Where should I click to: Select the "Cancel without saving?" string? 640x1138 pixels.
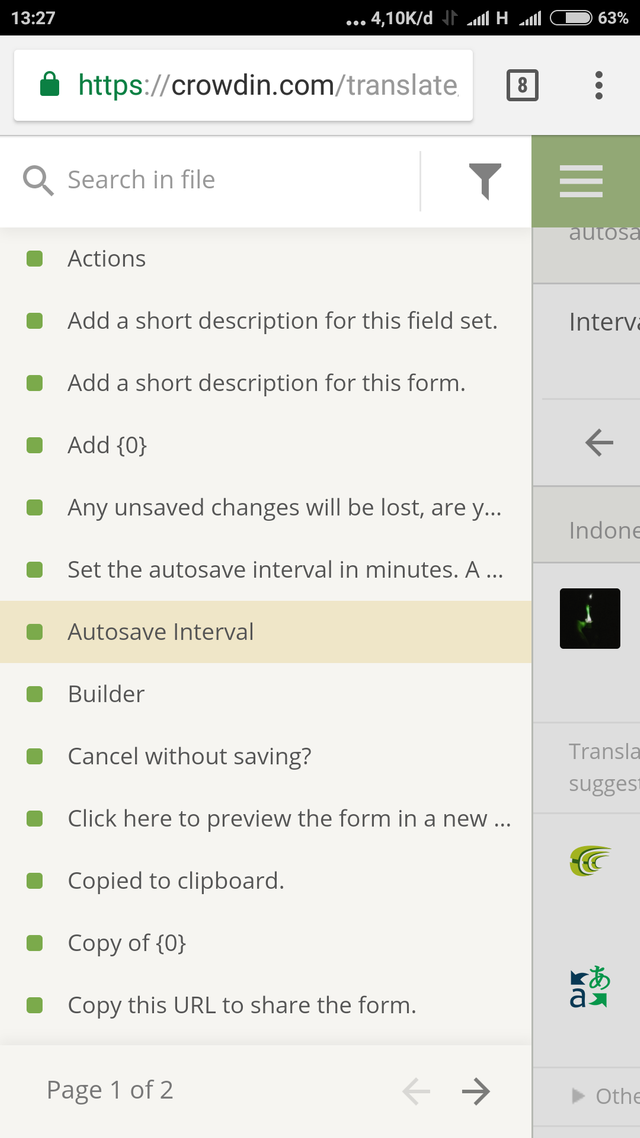pos(189,756)
